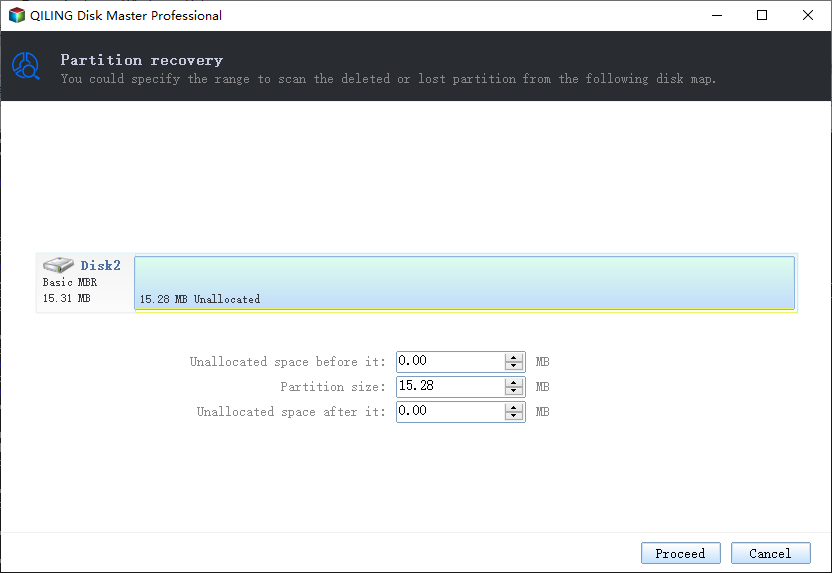Decrease 'Unallocated space before it' with down arrow

click(514, 366)
